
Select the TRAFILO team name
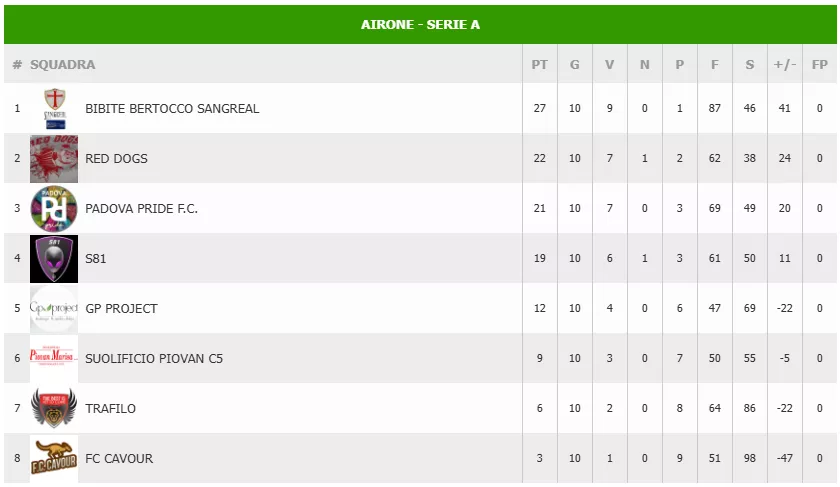(110, 409)
